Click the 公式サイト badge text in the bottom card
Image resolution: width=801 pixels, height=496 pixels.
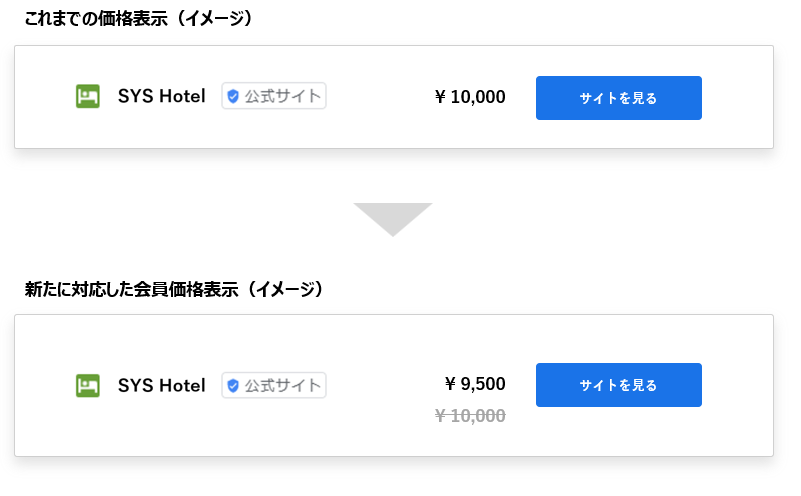(283, 385)
